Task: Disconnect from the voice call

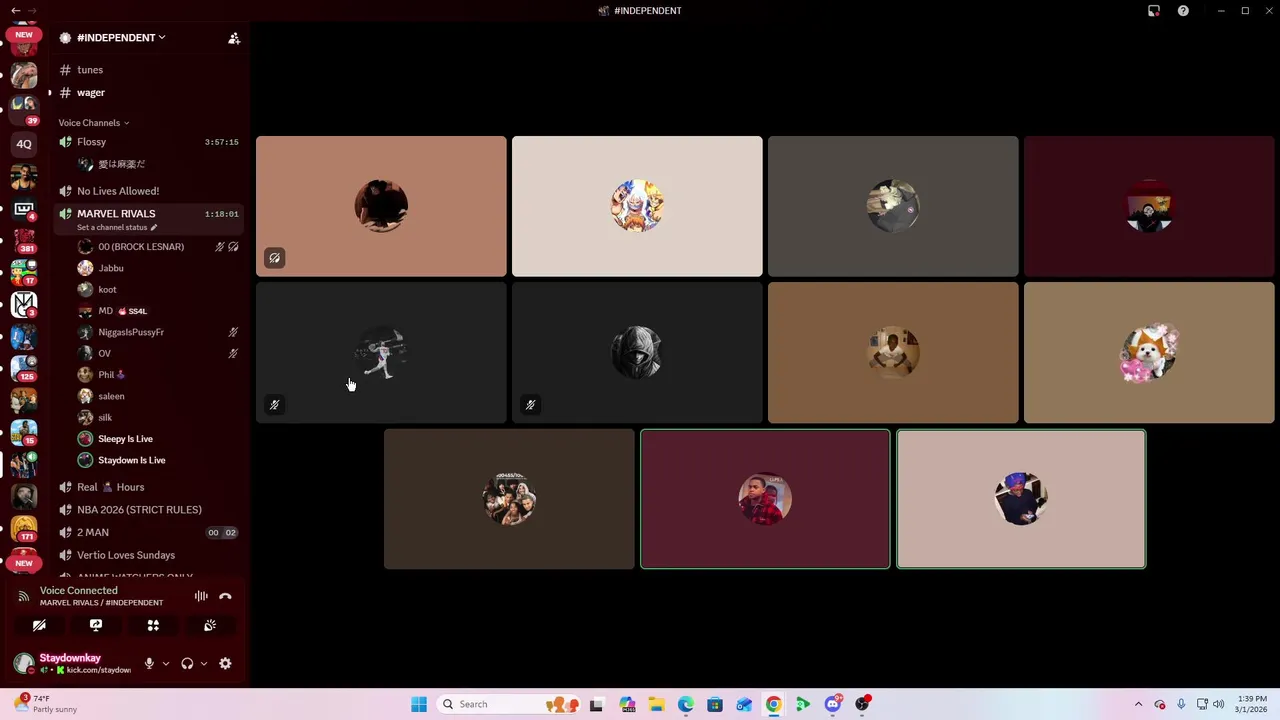Action: coord(225,596)
